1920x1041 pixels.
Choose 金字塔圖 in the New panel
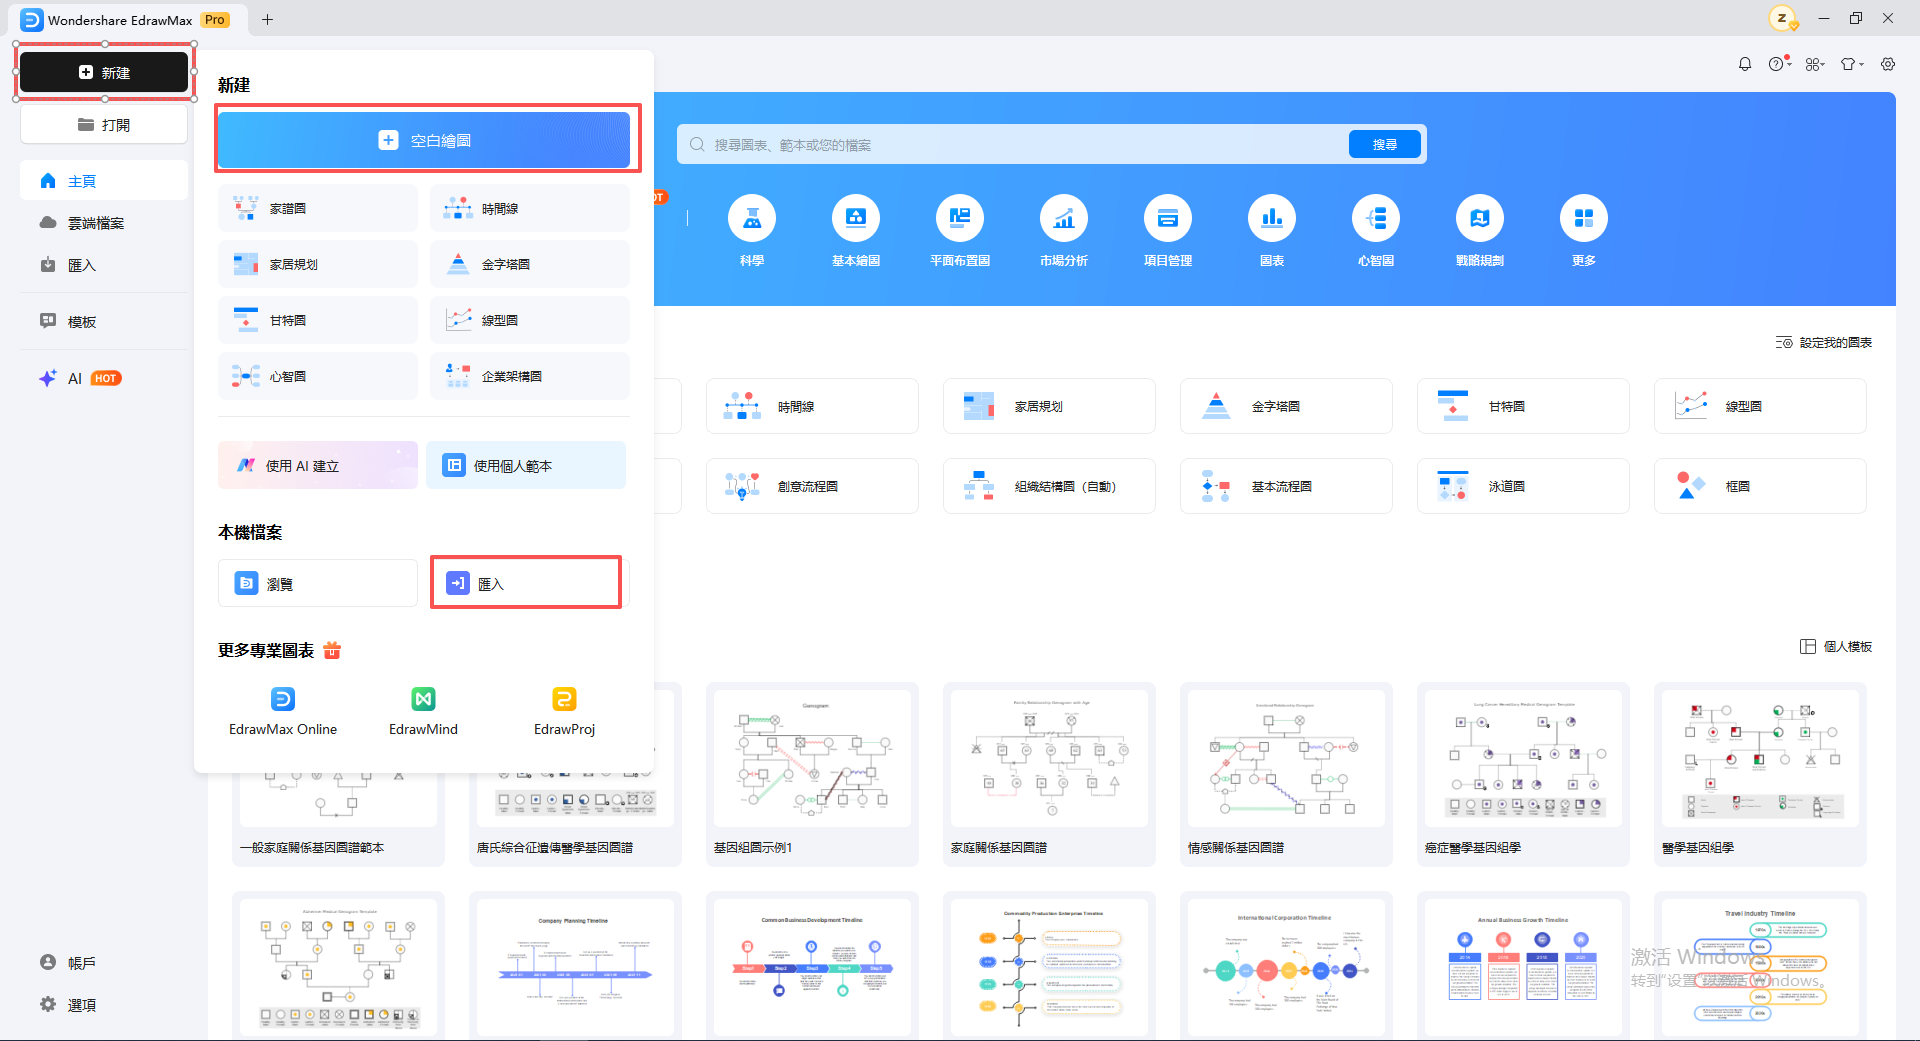[x=530, y=264]
